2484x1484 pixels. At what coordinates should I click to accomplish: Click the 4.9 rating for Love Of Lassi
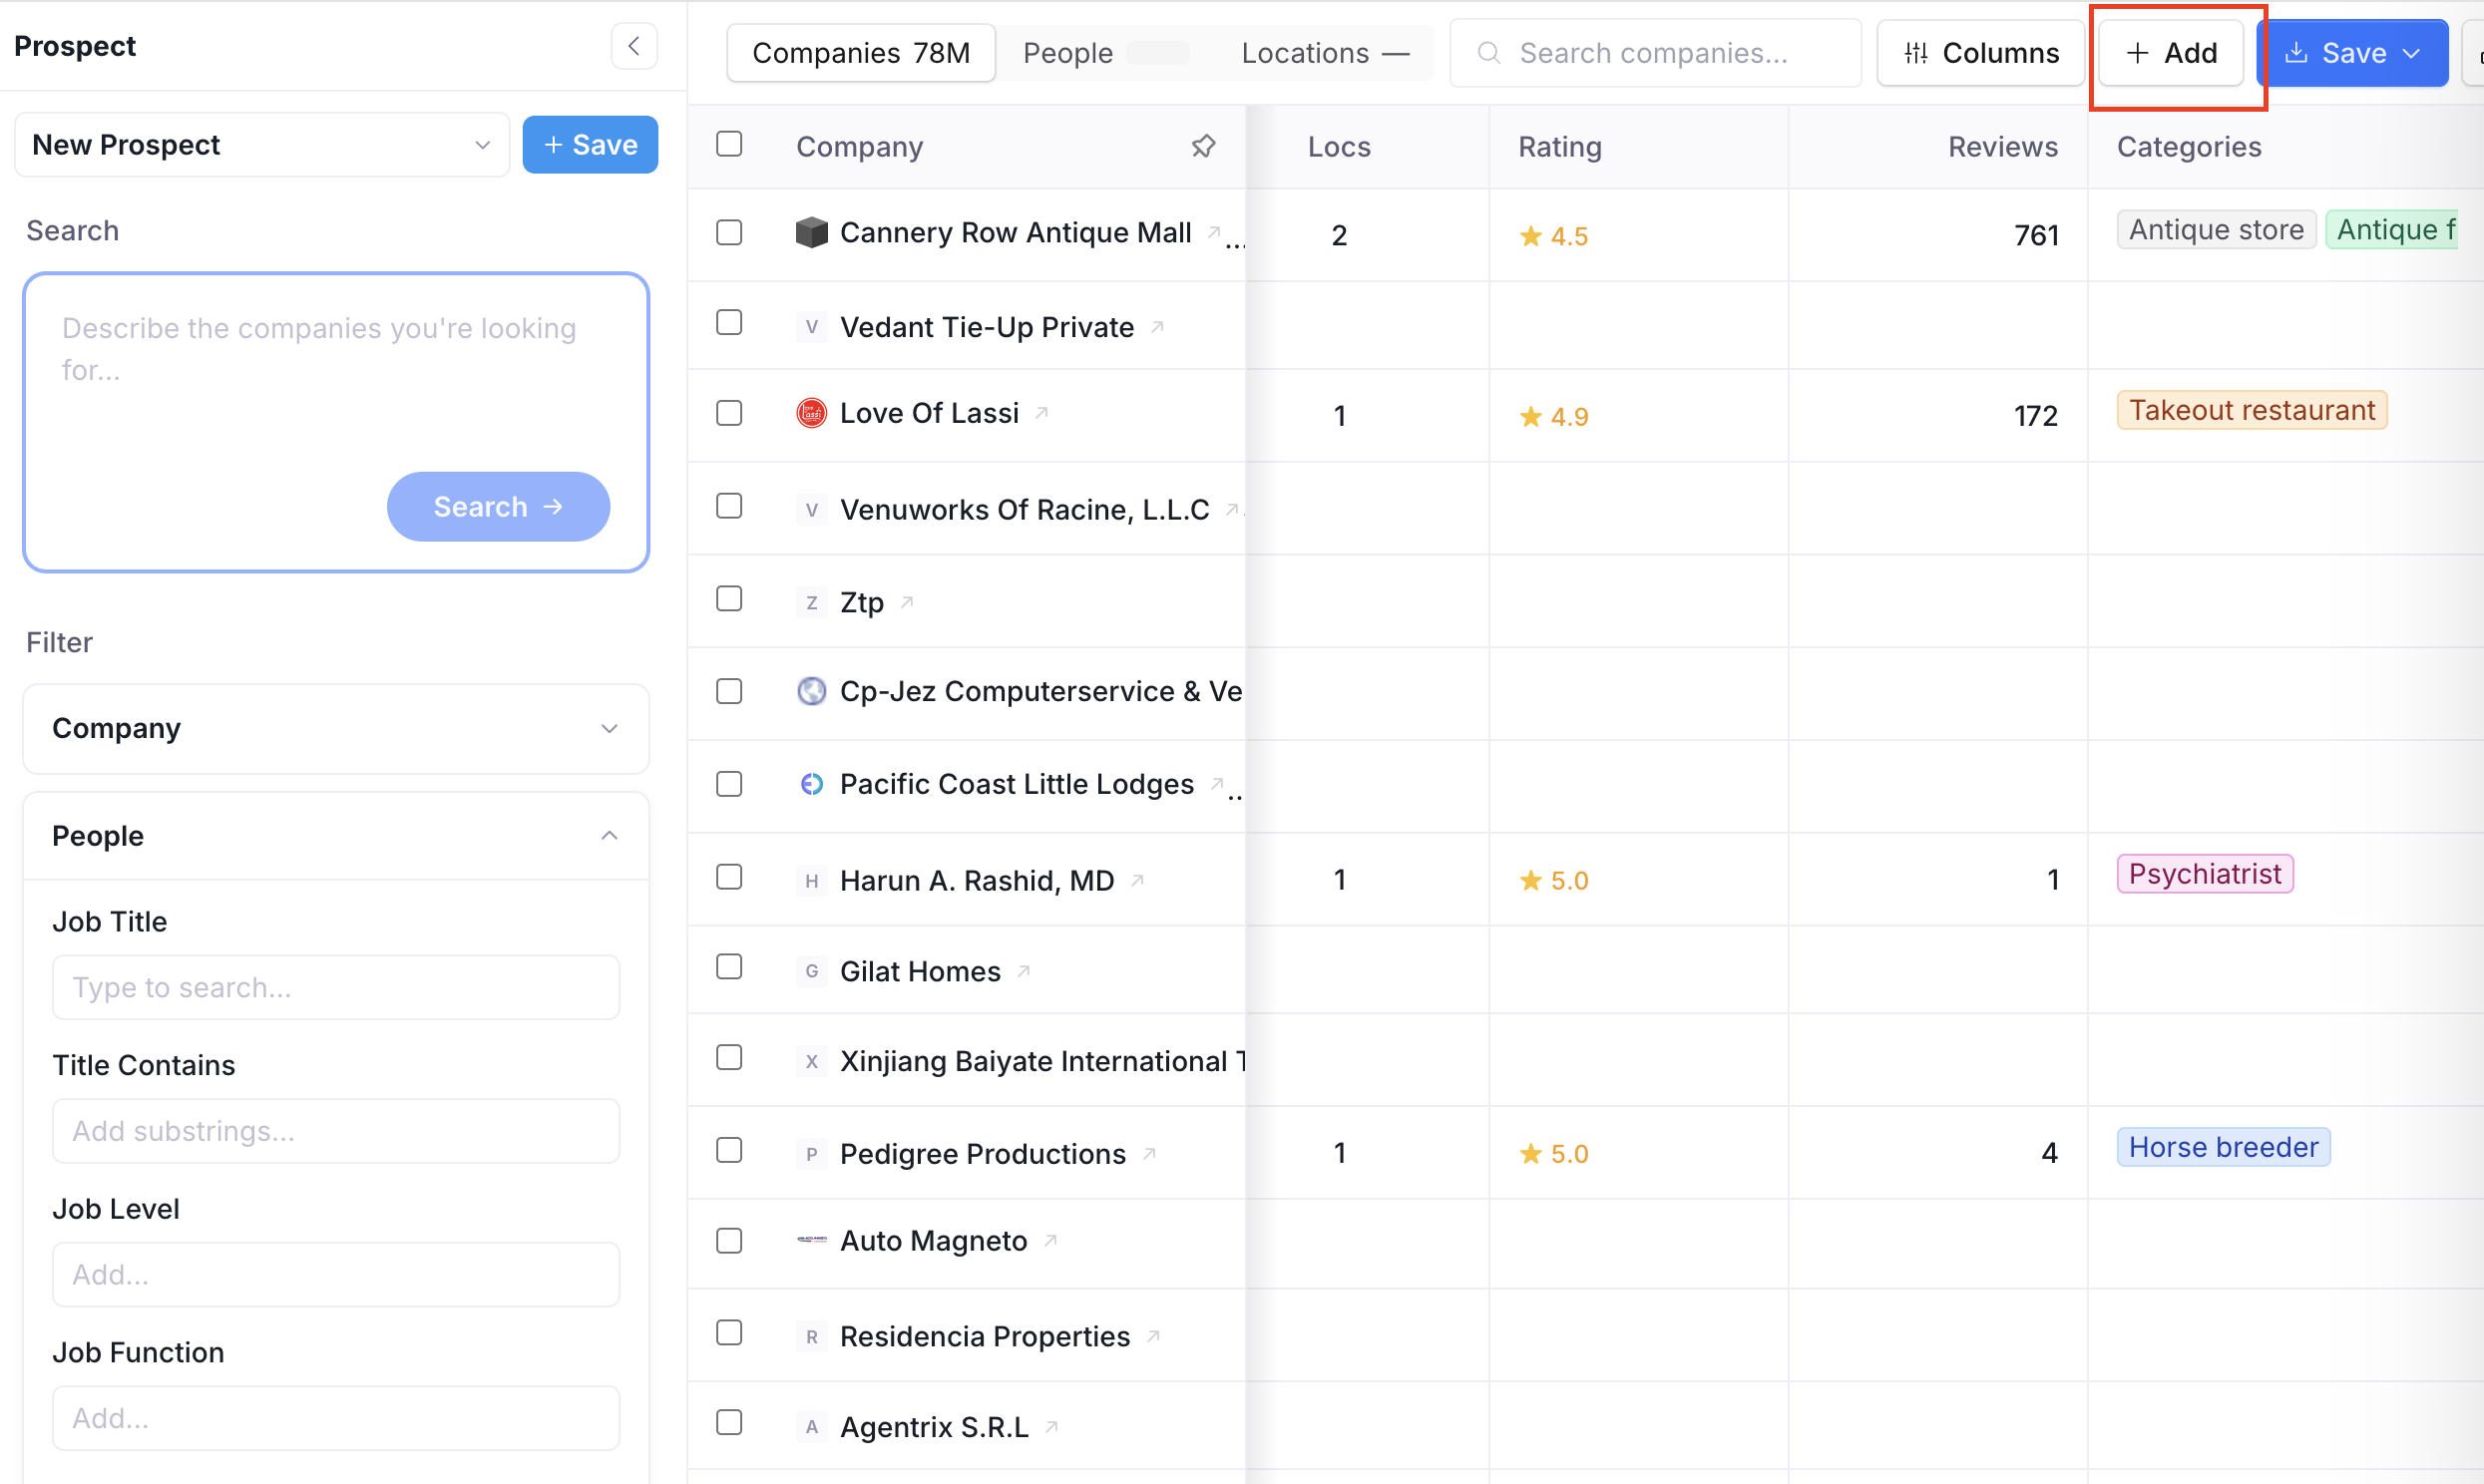pos(1553,416)
